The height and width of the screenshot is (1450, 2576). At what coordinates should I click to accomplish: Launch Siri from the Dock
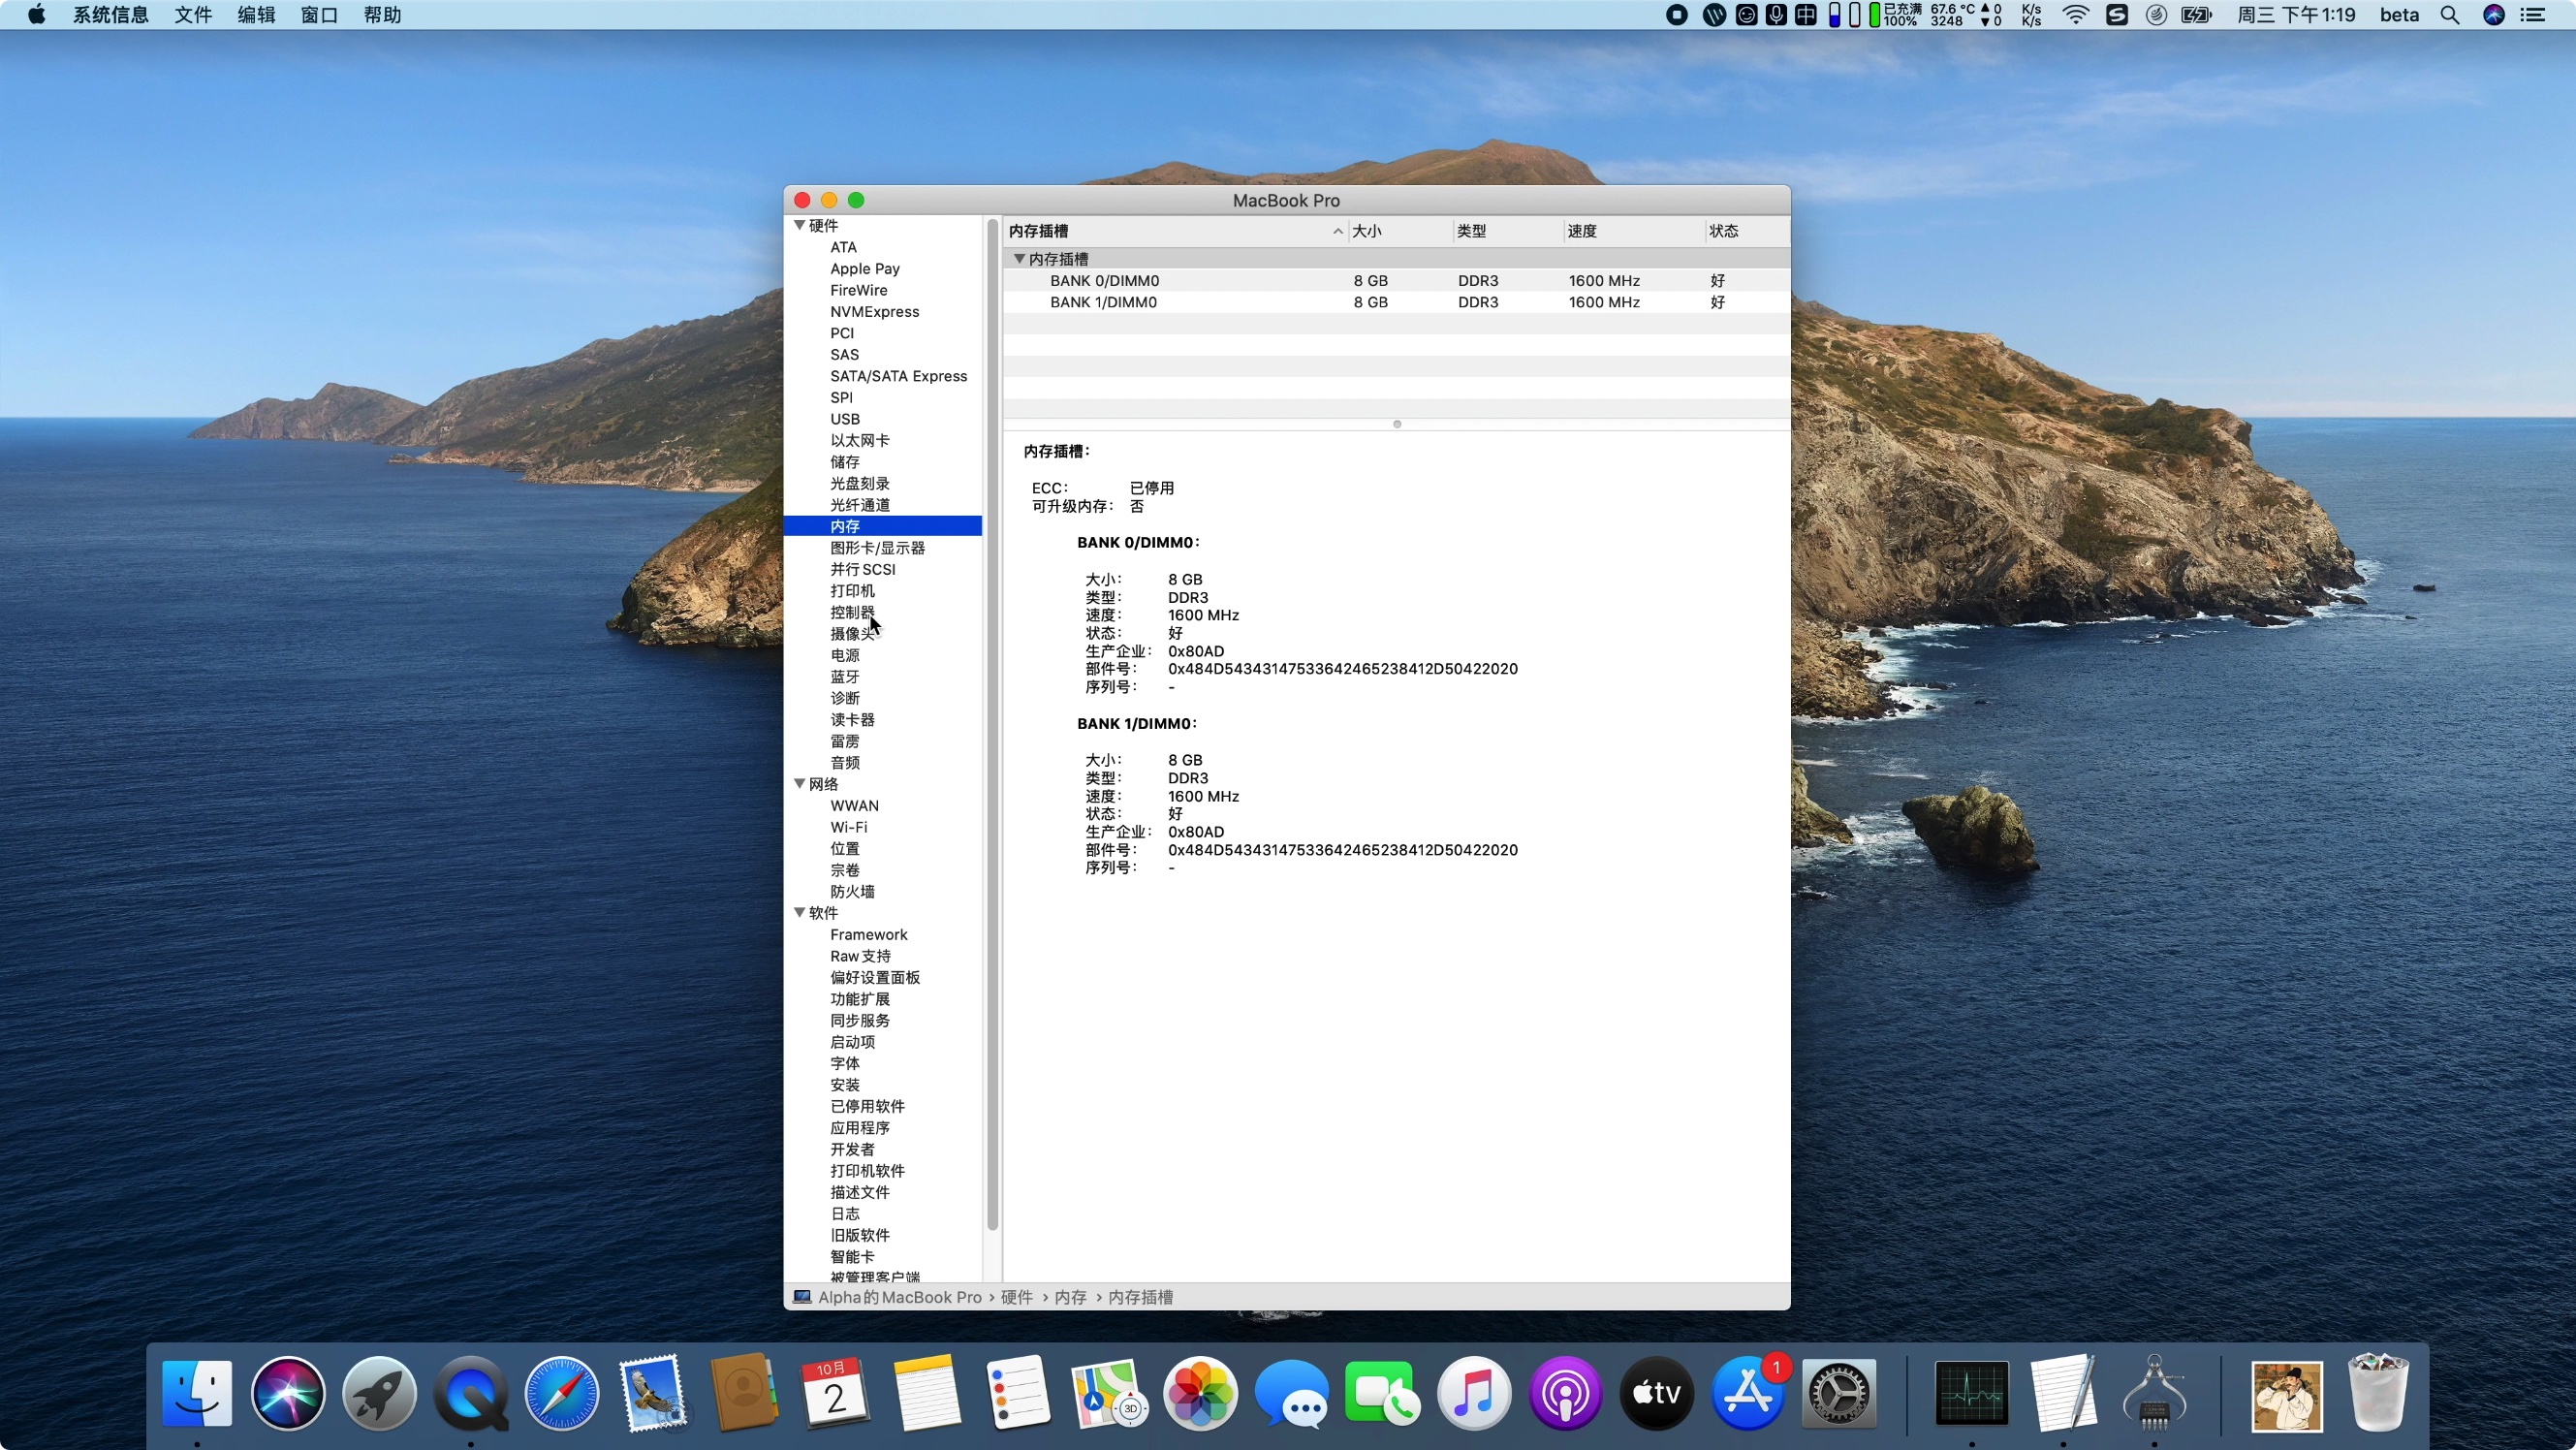[288, 1392]
